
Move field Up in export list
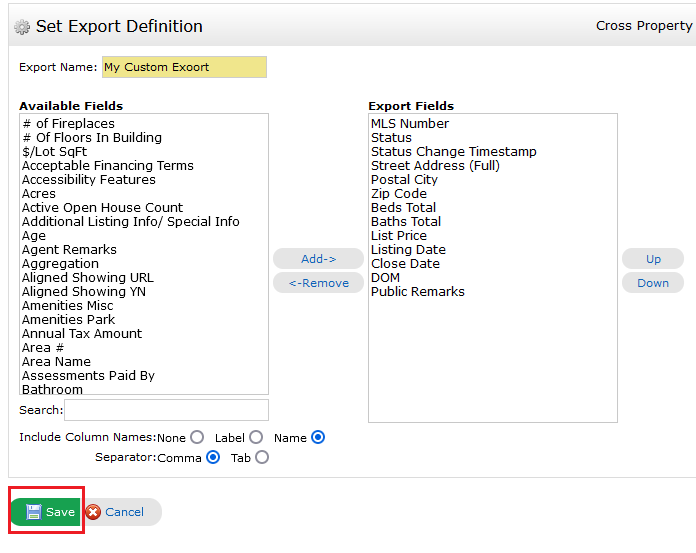tap(653, 259)
